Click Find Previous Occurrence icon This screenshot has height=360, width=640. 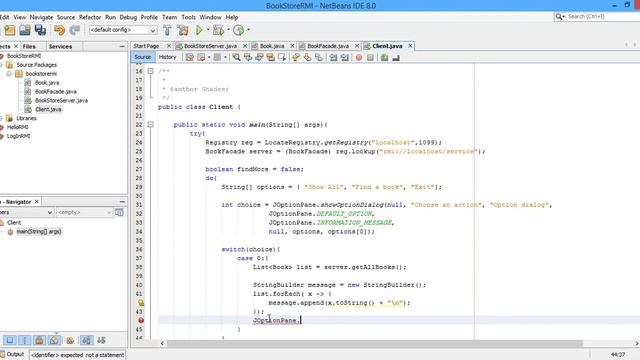click(x=248, y=58)
